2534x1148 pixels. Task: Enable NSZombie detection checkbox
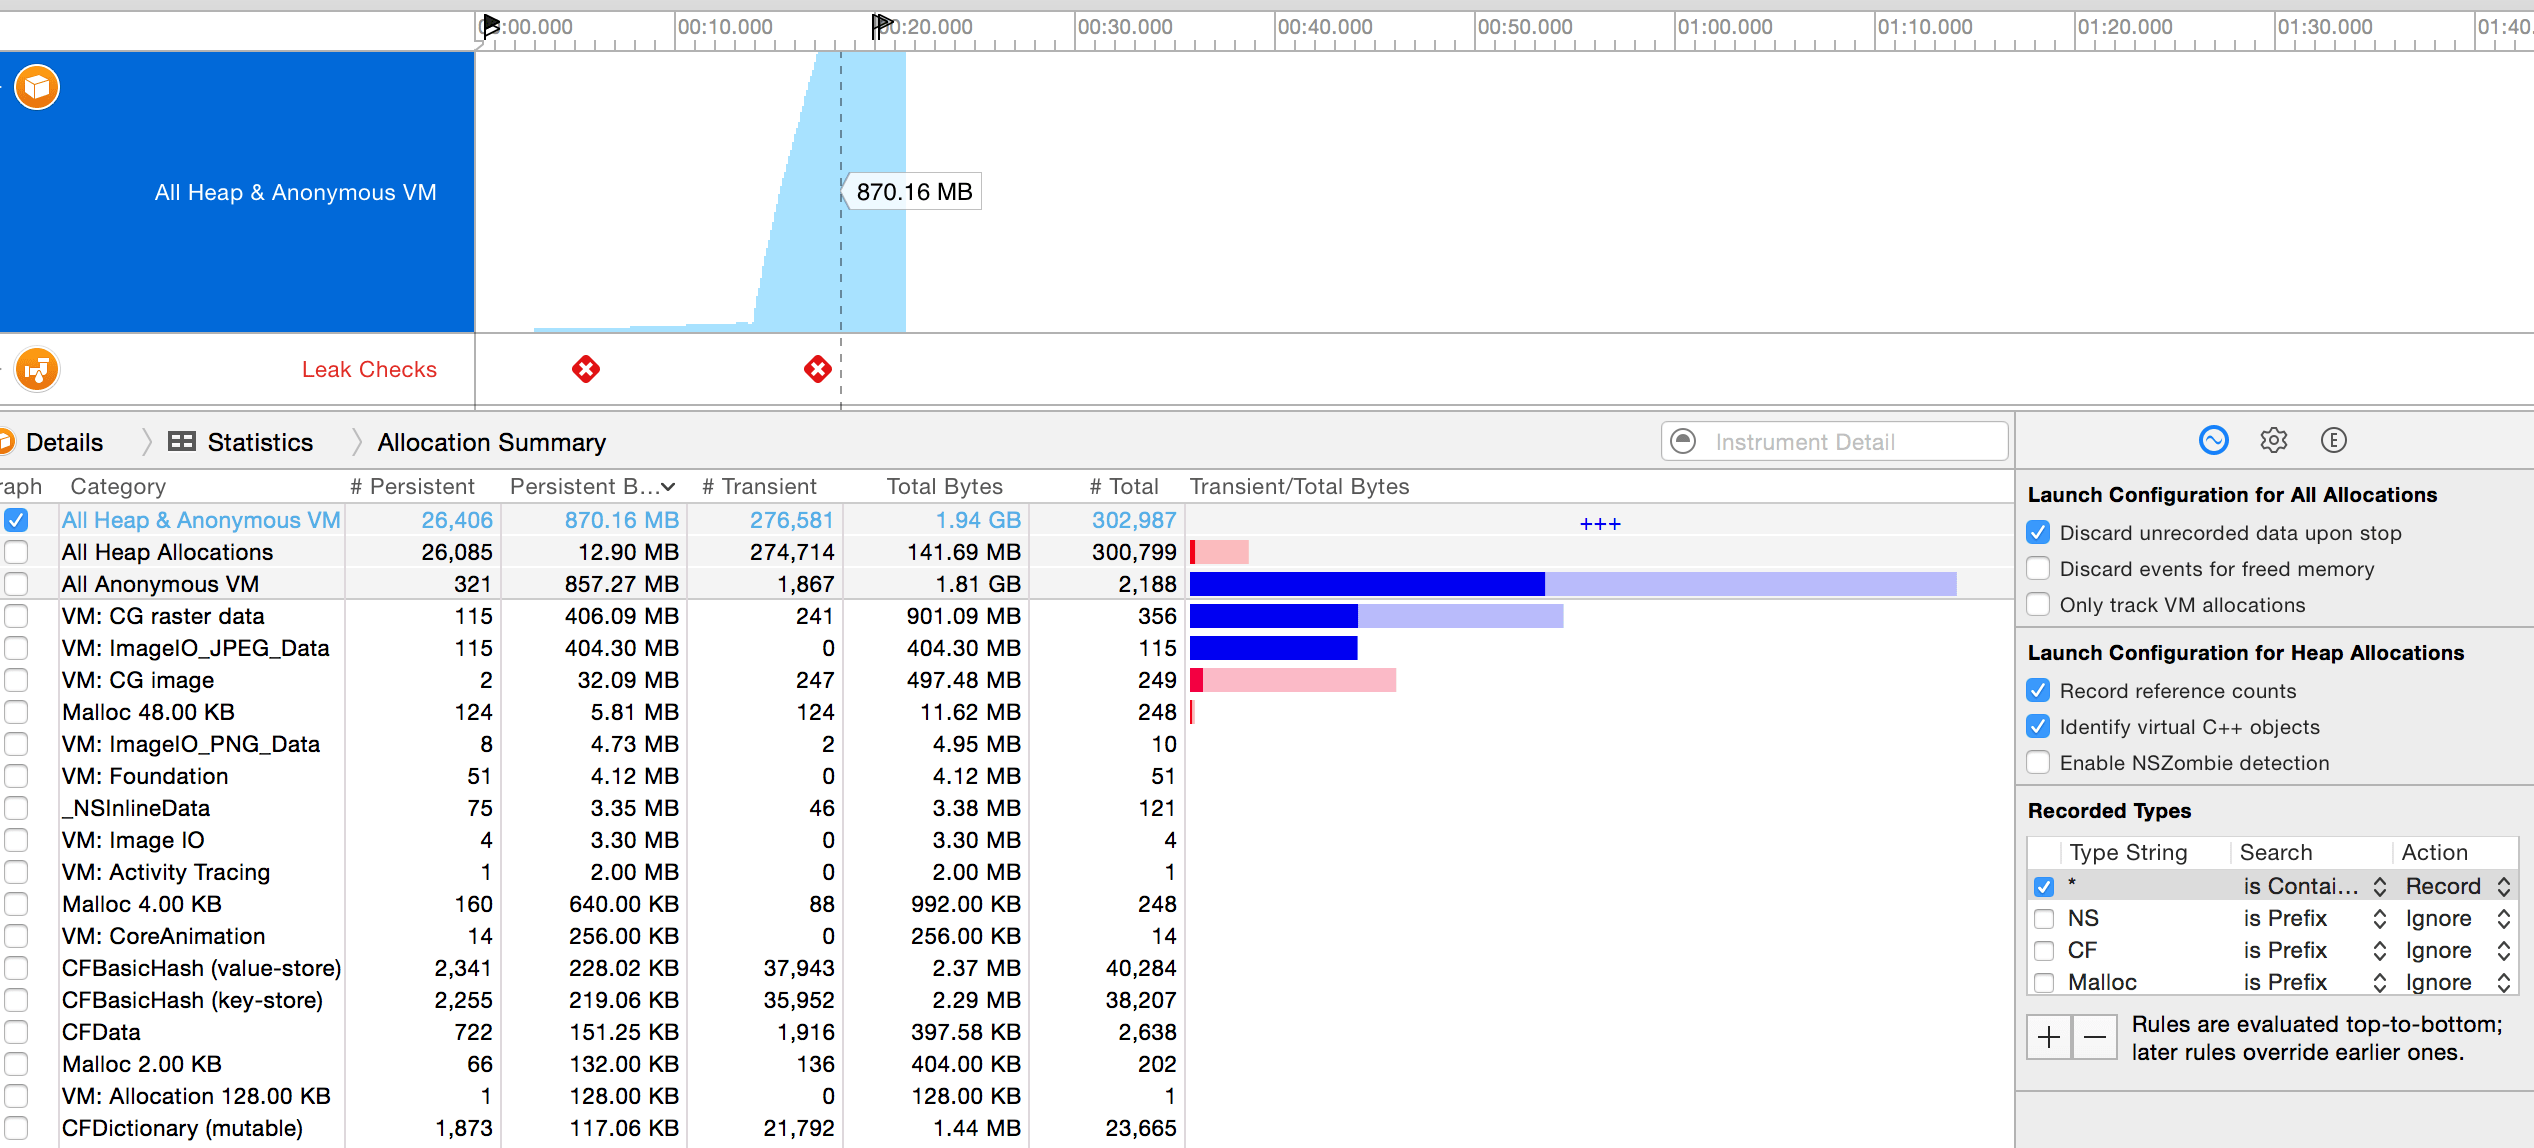[x=2038, y=763]
